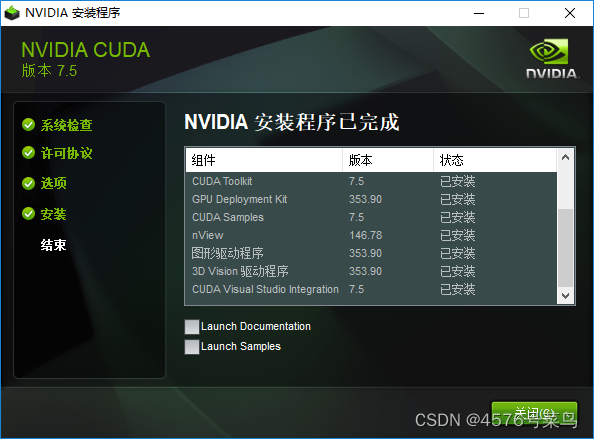
Task: Select the 许可协议 step
Action: click(x=66, y=153)
